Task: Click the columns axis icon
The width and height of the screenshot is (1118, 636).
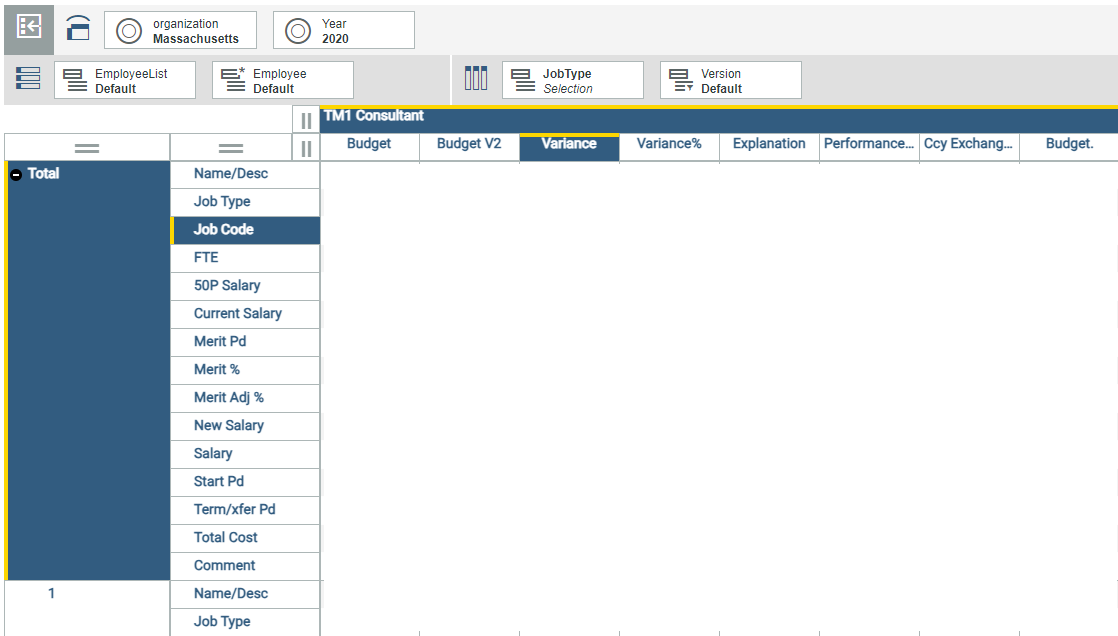Action: (476, 79)
